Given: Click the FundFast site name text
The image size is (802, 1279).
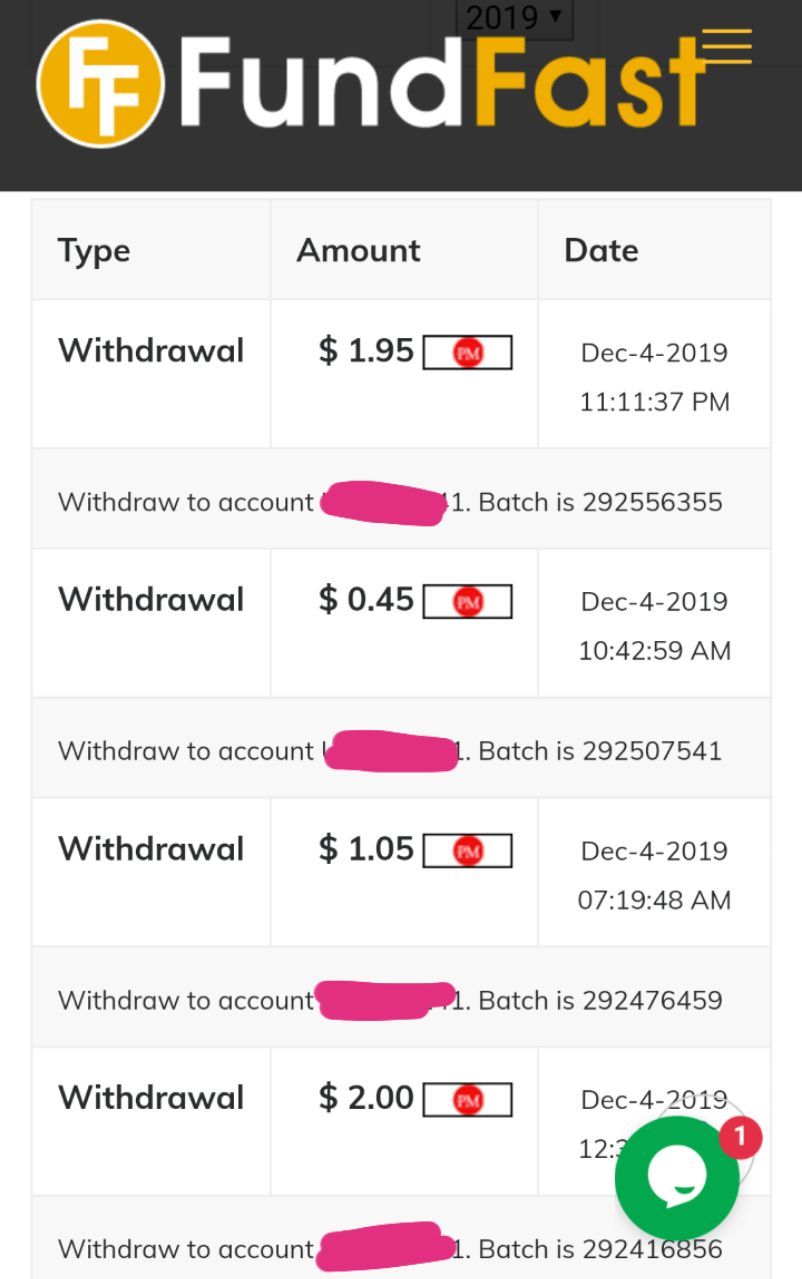Looking at the screenshot, I should click(x=440, y=84).
